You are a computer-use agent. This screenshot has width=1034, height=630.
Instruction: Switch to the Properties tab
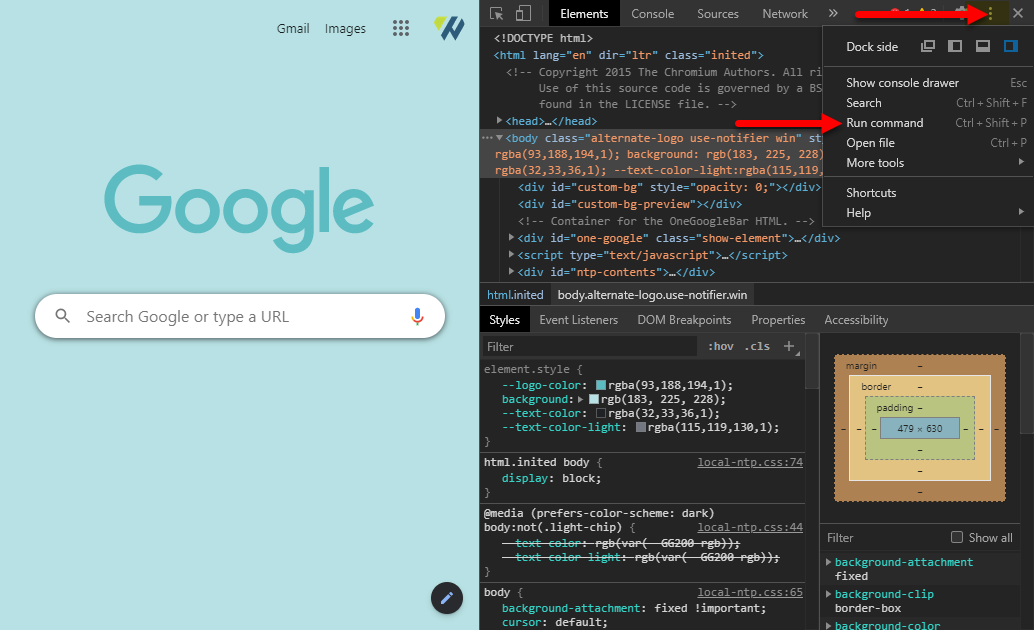tap(778, 320)
